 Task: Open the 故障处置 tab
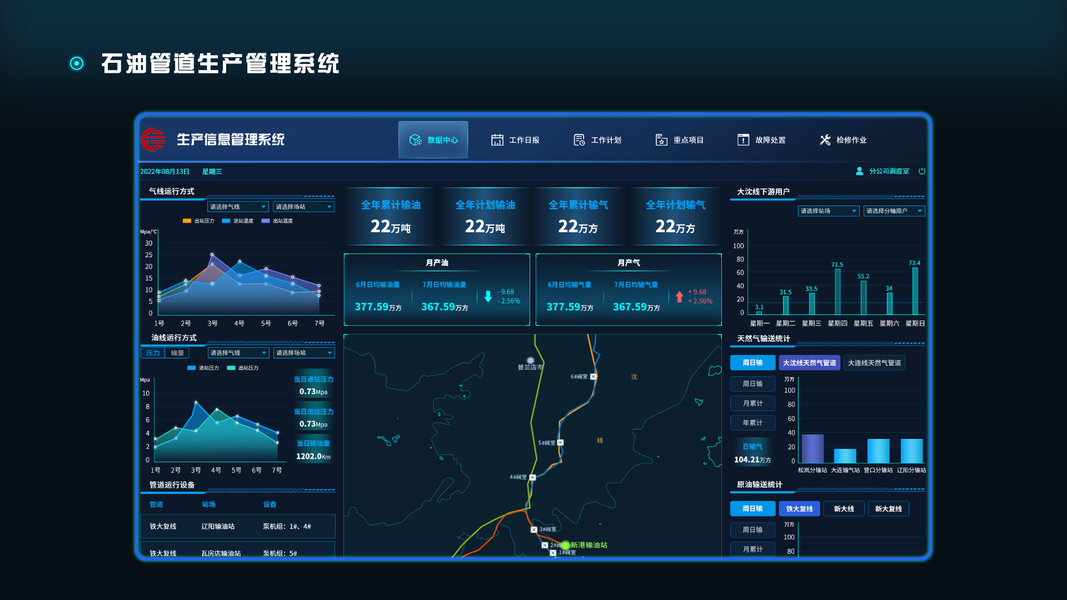click(x=761, y=139)
